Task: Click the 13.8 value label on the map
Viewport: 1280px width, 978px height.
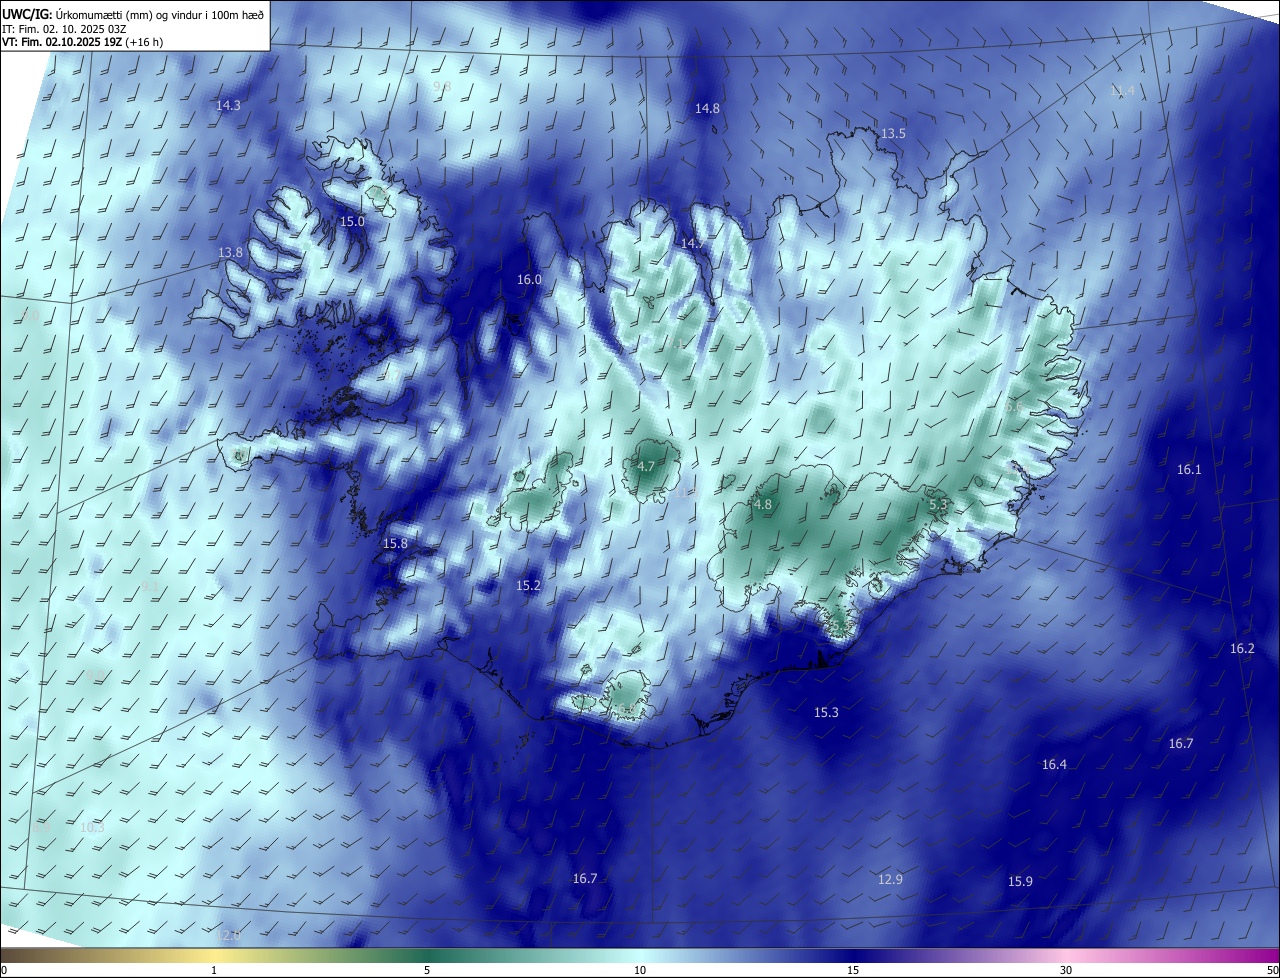Action: (230, 253)
